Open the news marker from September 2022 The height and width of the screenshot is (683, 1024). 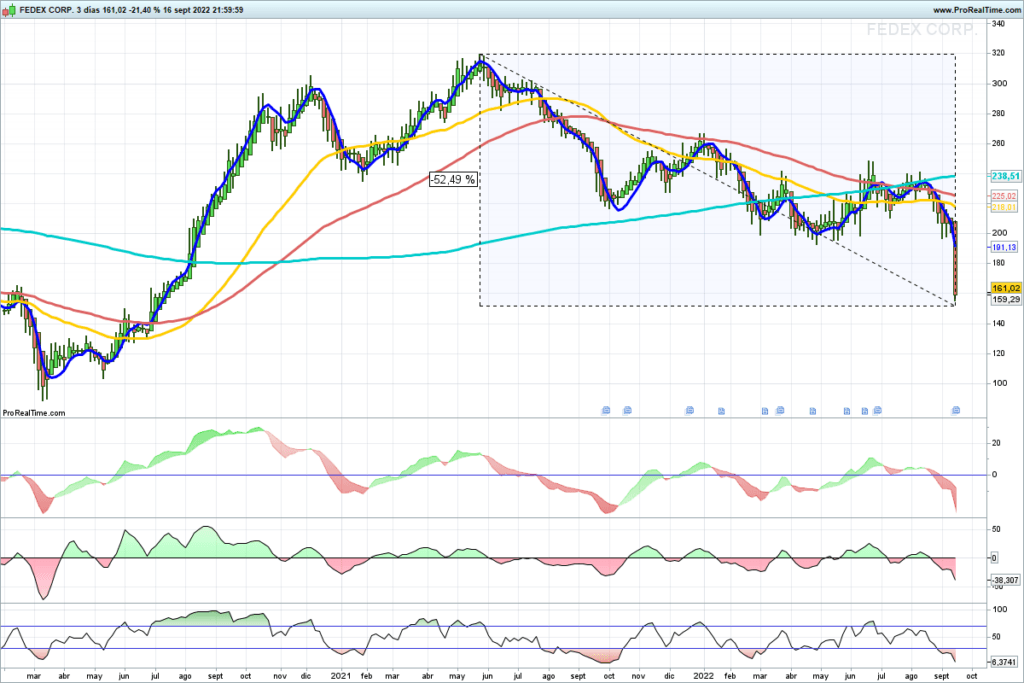tap(956, 410)
